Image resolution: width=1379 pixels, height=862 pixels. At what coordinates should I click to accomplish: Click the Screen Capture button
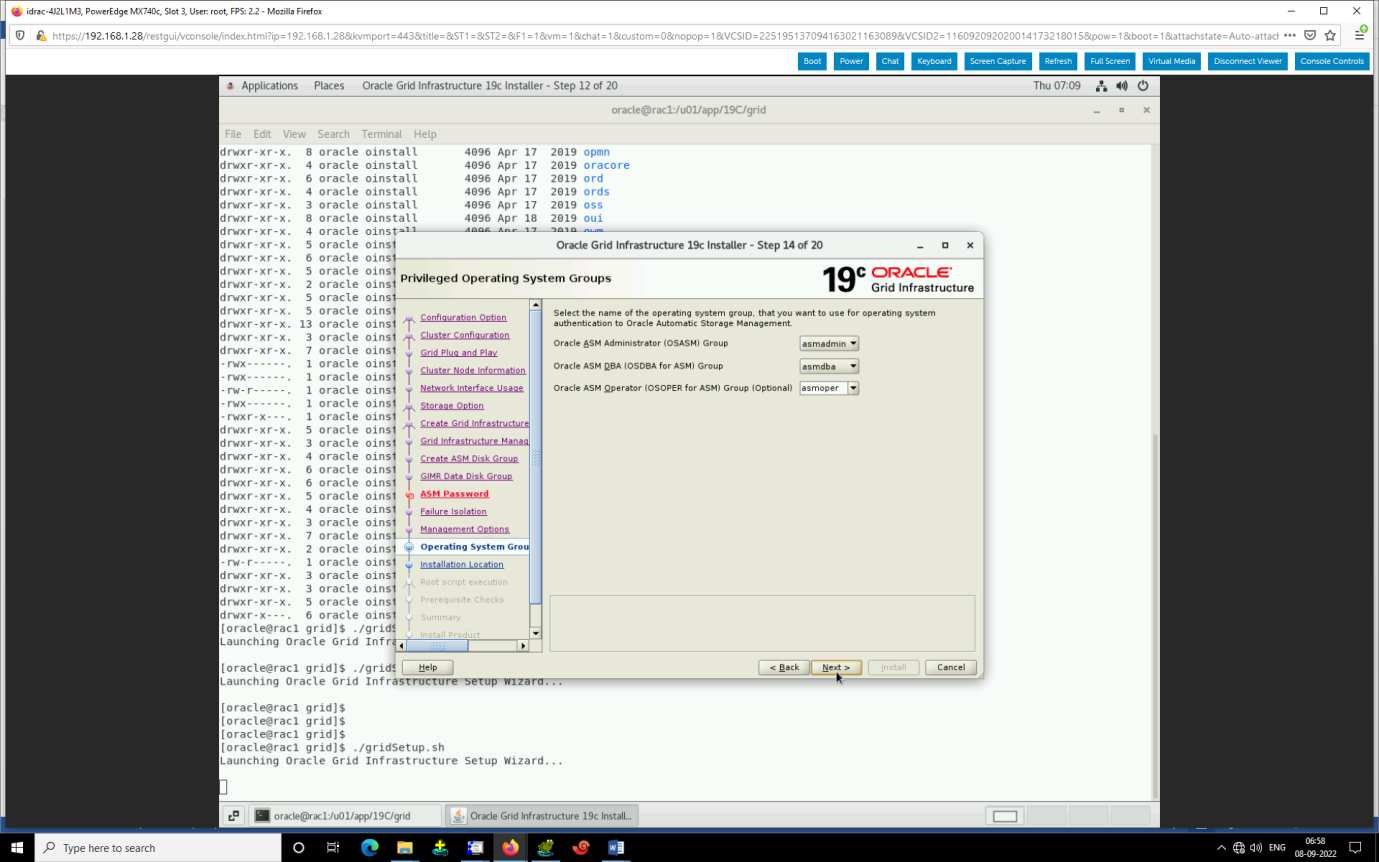coord(998,61)
